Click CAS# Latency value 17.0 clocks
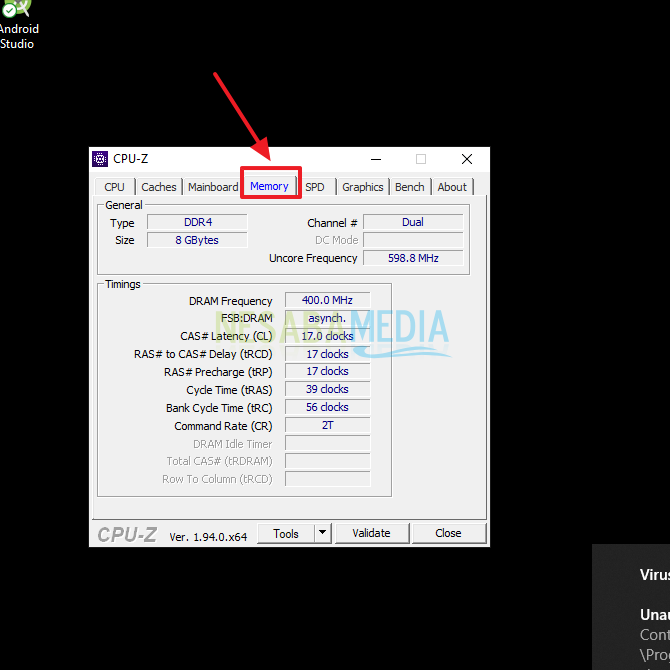The width and height of the screenshot is (670, 670). pyautogui.click(x=328, y=336)
